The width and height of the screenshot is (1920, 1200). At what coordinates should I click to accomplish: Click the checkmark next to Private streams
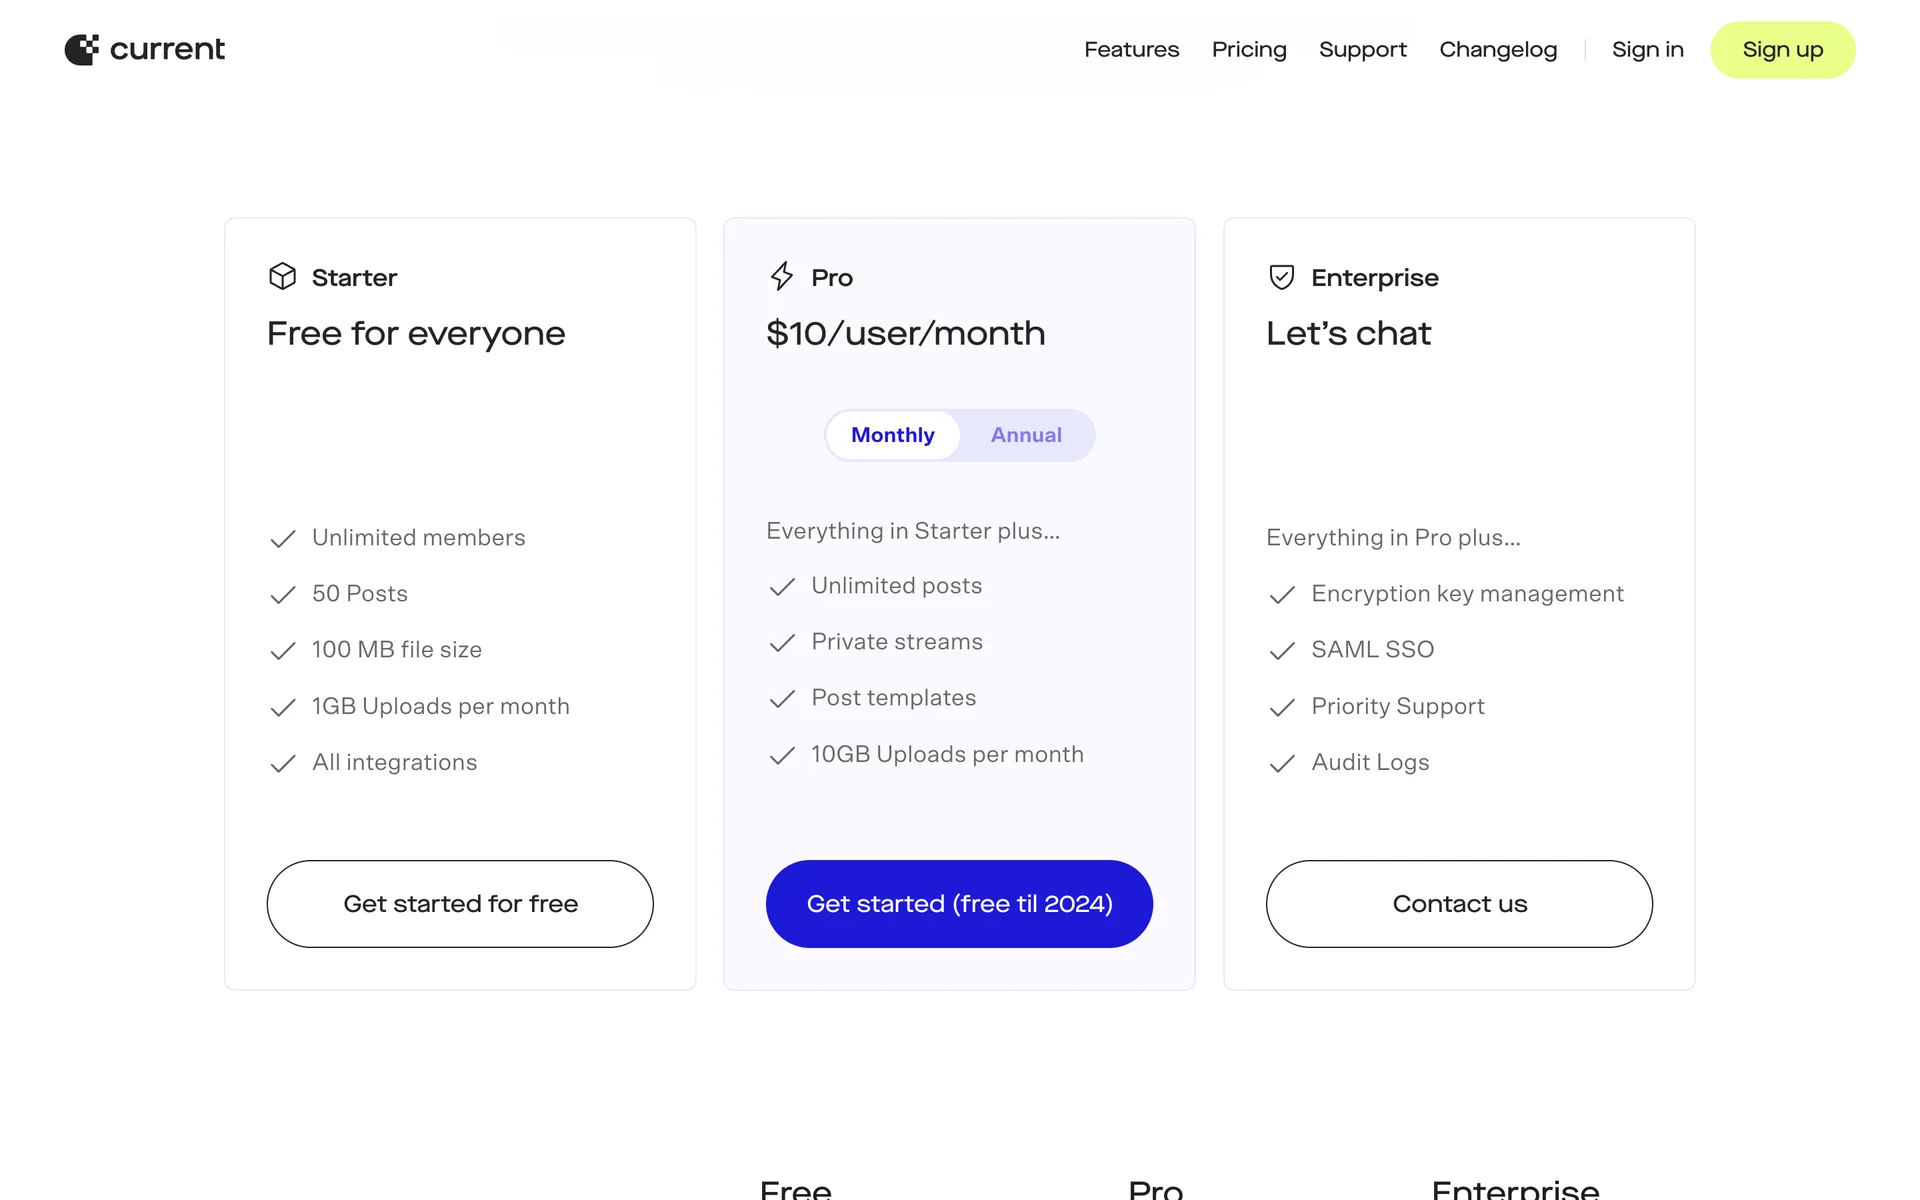[x=782, y=643]
